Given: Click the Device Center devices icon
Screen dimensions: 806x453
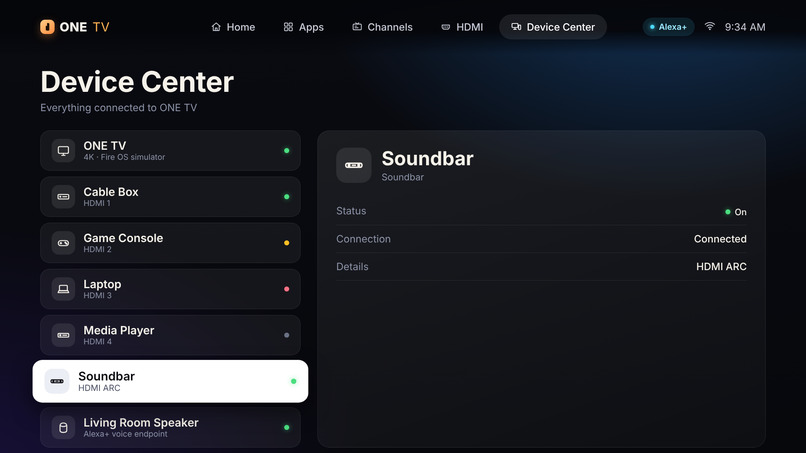Looking at the screenshot, I should click(516, 27).
